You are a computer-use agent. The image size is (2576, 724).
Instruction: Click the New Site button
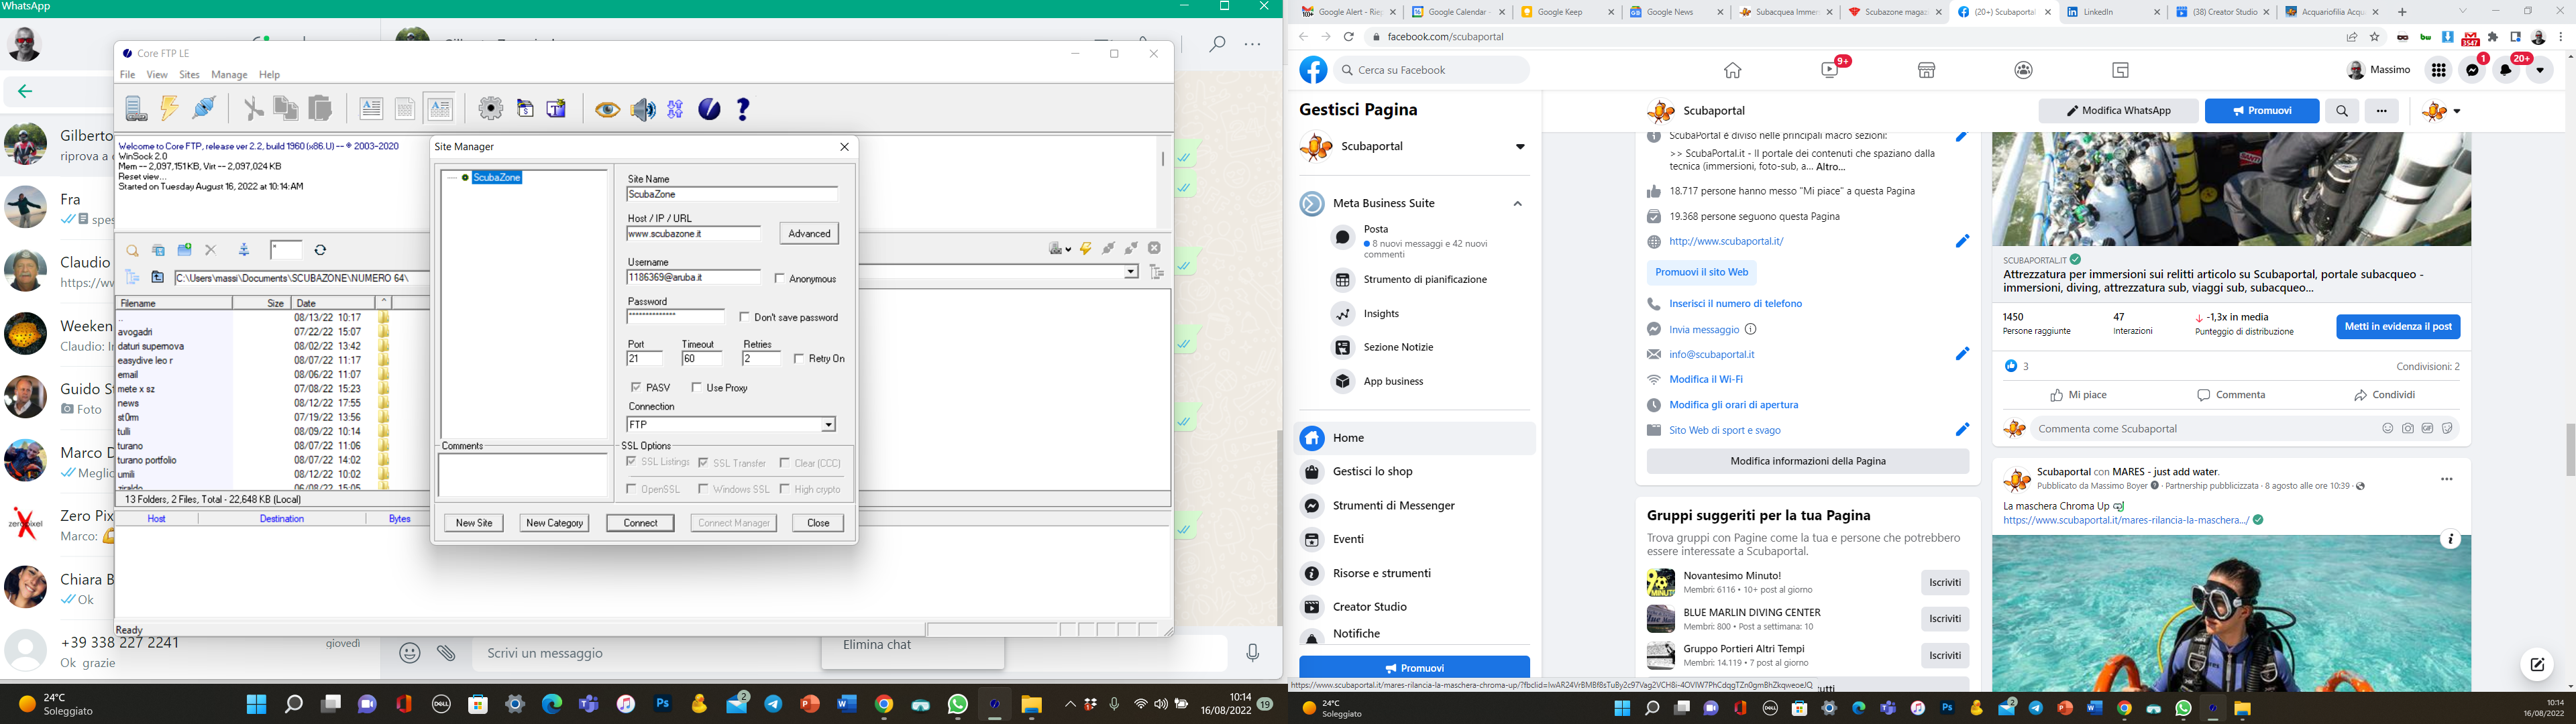point(474,523)
